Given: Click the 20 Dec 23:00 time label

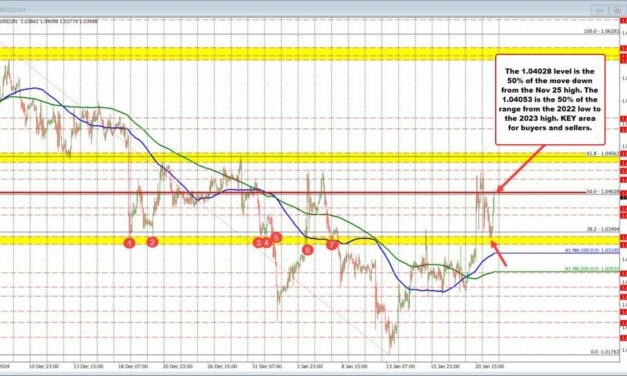Looking at the screenshot, I should pyautogui.click(x=178, y=366).
